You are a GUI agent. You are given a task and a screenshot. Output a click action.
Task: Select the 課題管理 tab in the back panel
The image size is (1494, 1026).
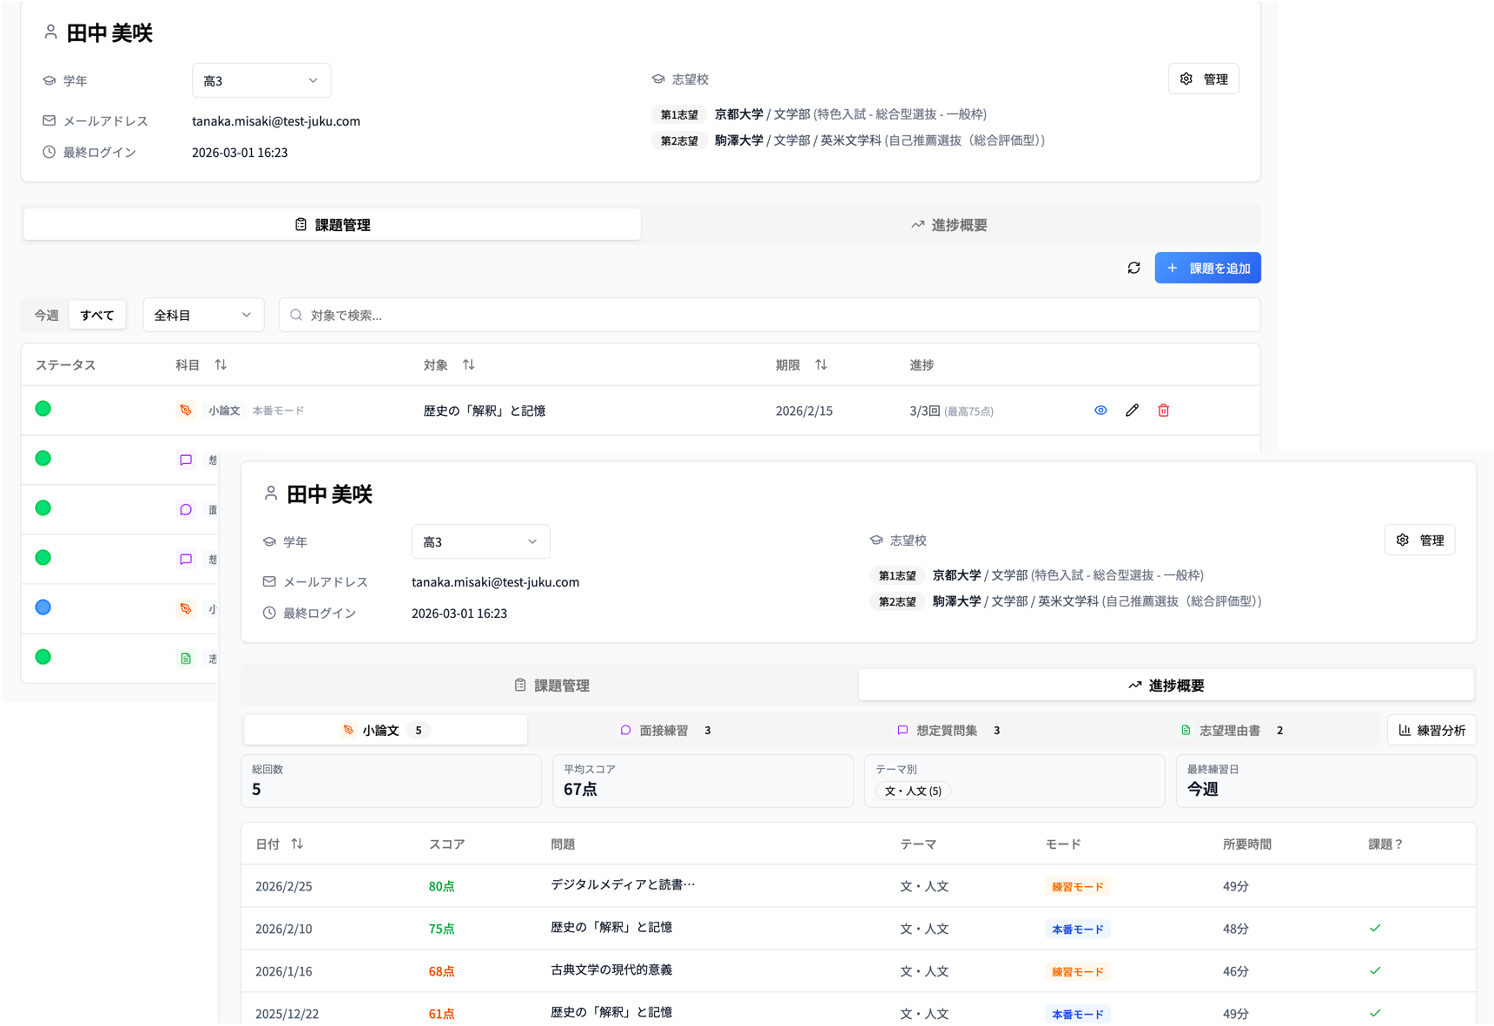(332, 225)
